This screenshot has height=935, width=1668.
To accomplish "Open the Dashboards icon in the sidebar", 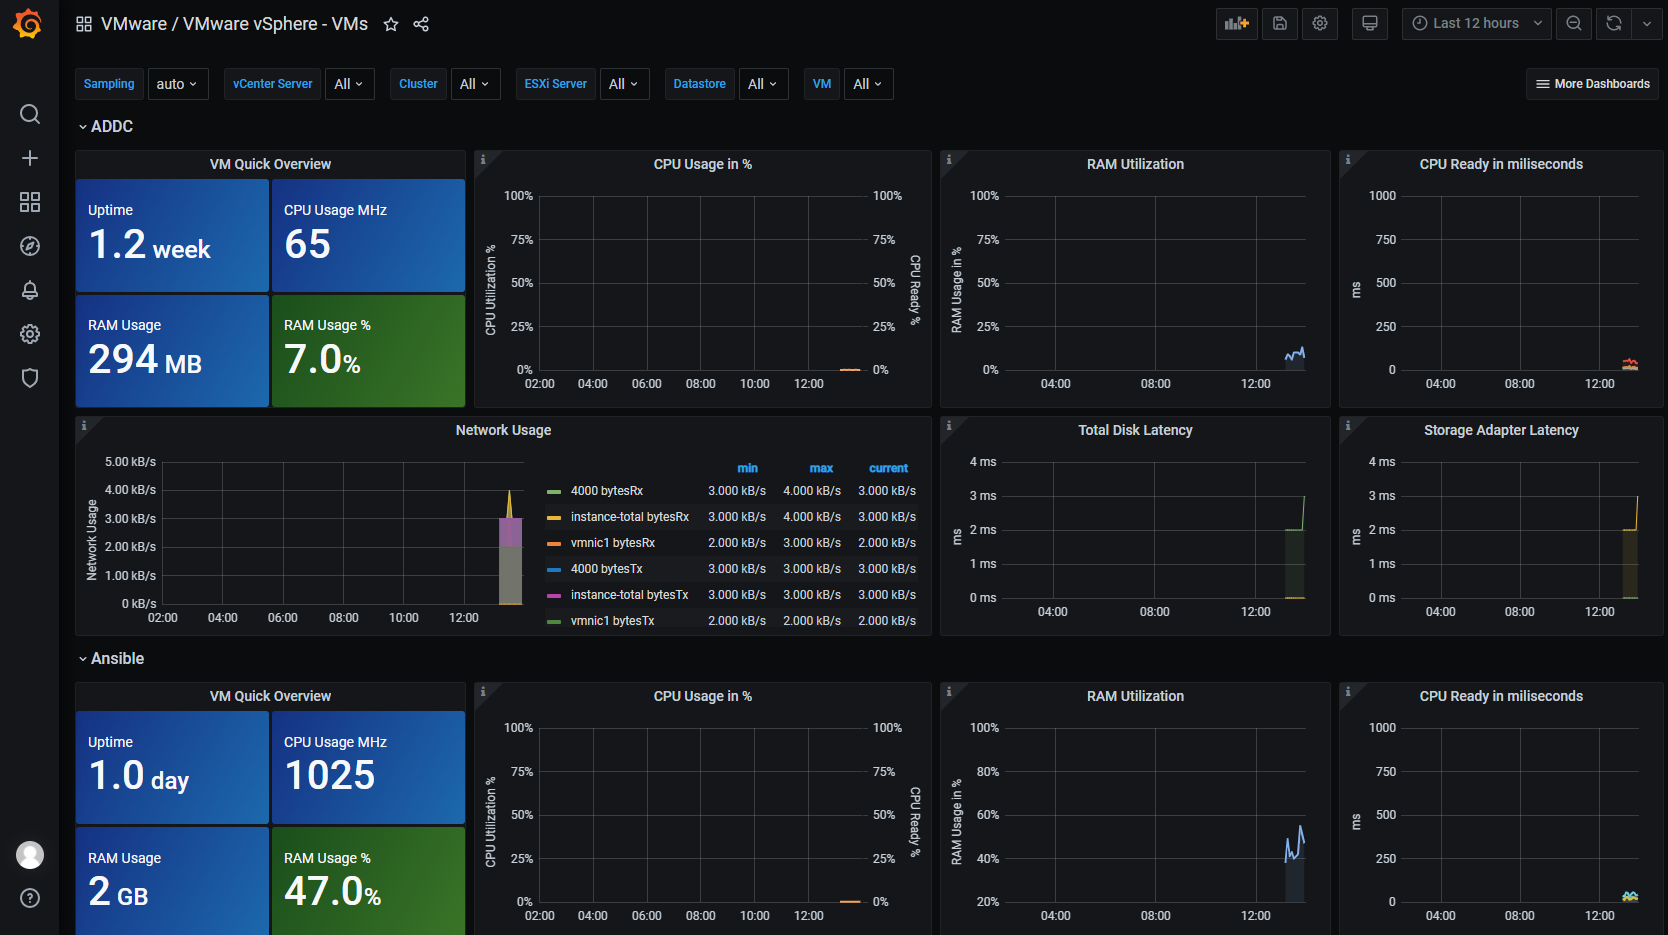I will pyautogui.click(x=30, y=202).
